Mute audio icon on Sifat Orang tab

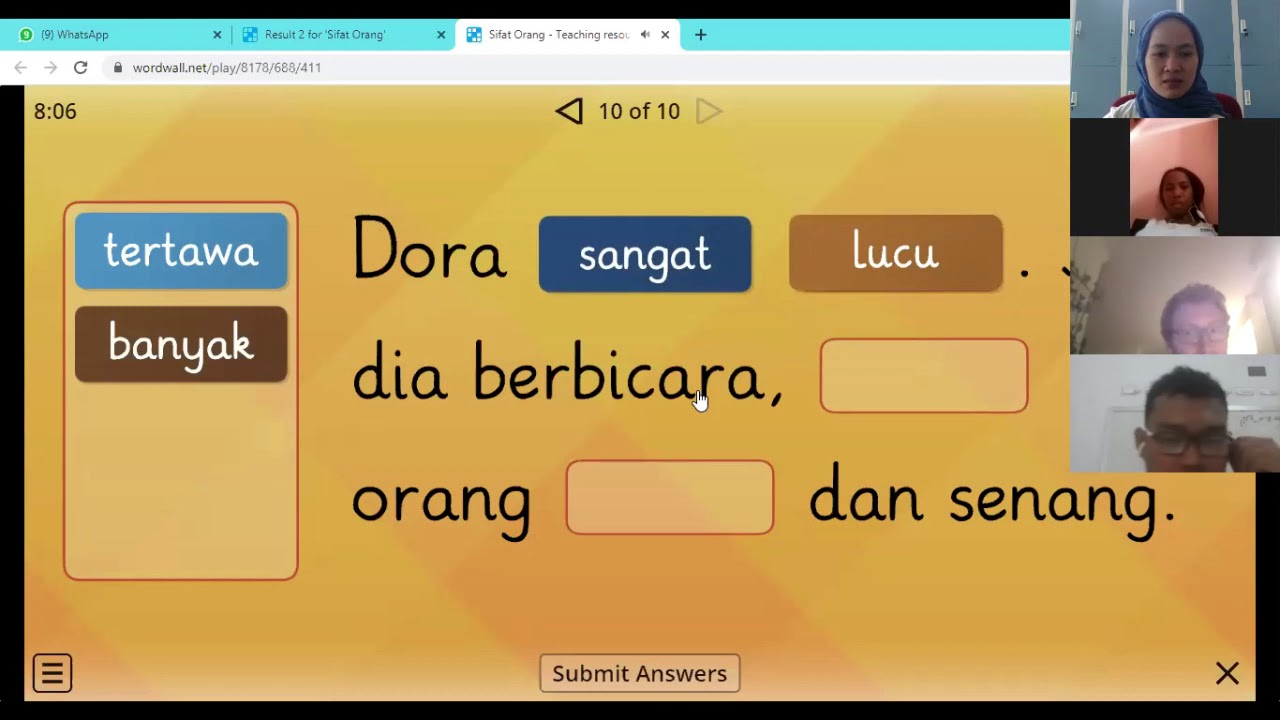(645, 34)
